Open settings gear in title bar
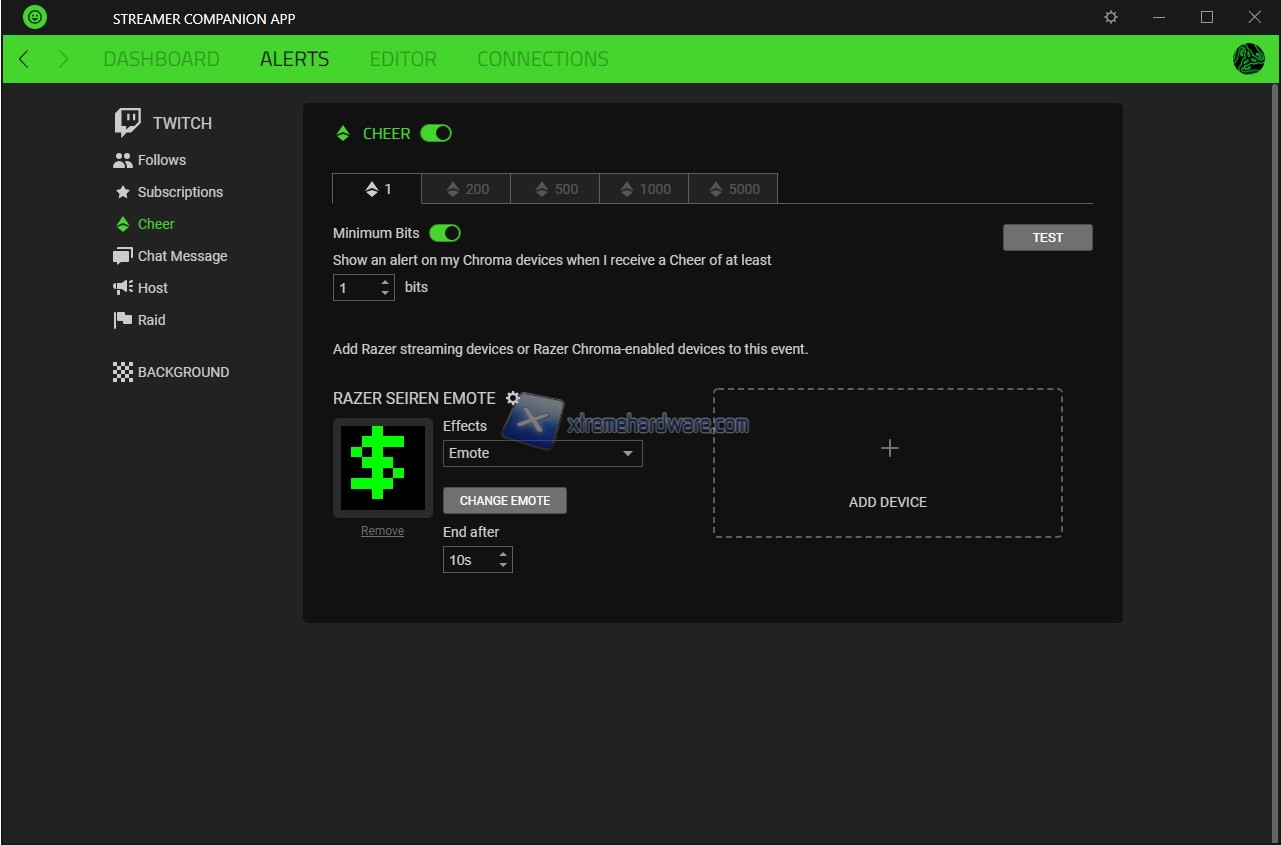 coord(1111,17)
